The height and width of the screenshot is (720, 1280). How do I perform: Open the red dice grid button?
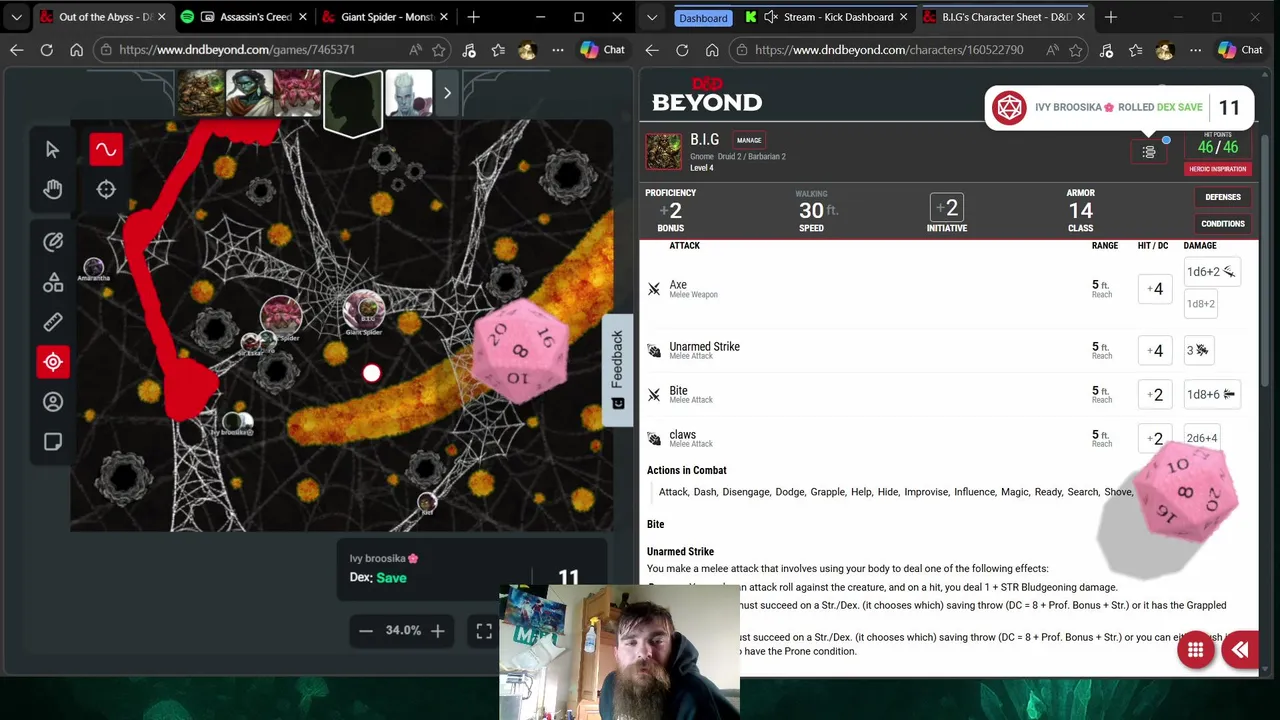[1195, 650]
